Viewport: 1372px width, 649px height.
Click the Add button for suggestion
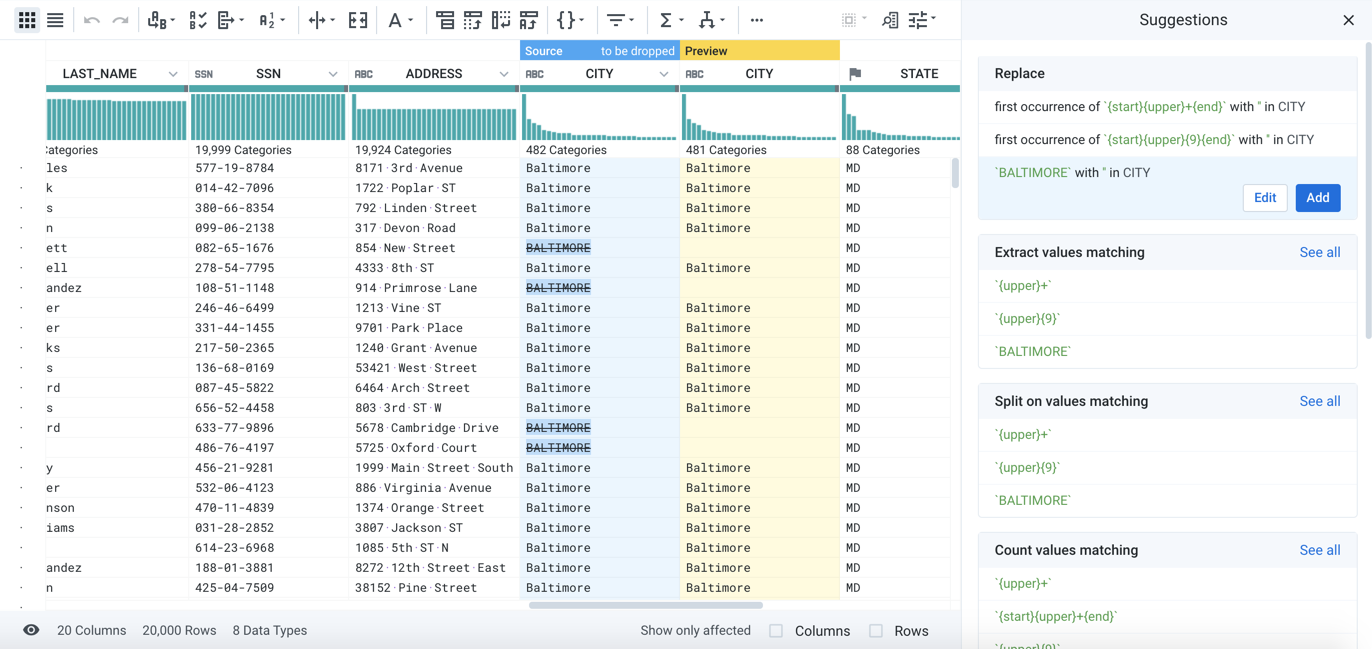tap(1318, 198)
